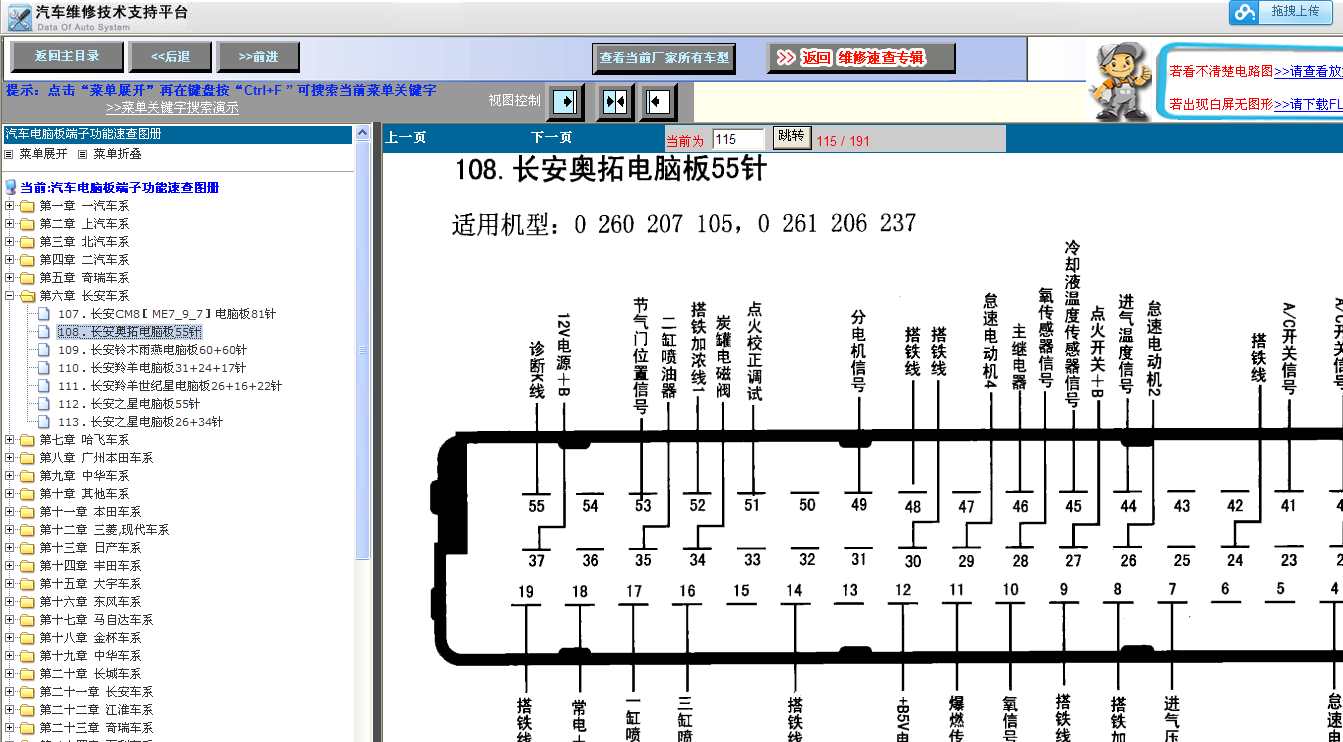1343x742 pixels.
Task: Open the >>请下载FL link
Action: pos(1308,103)
